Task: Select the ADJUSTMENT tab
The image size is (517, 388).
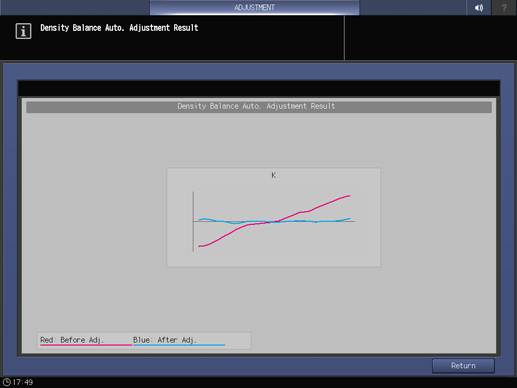Action: pyautogui.click(x=254, y=7)
